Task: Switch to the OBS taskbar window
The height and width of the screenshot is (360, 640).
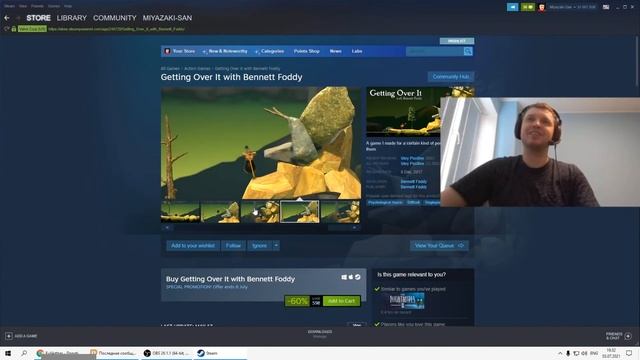Action: click(167, 353)
